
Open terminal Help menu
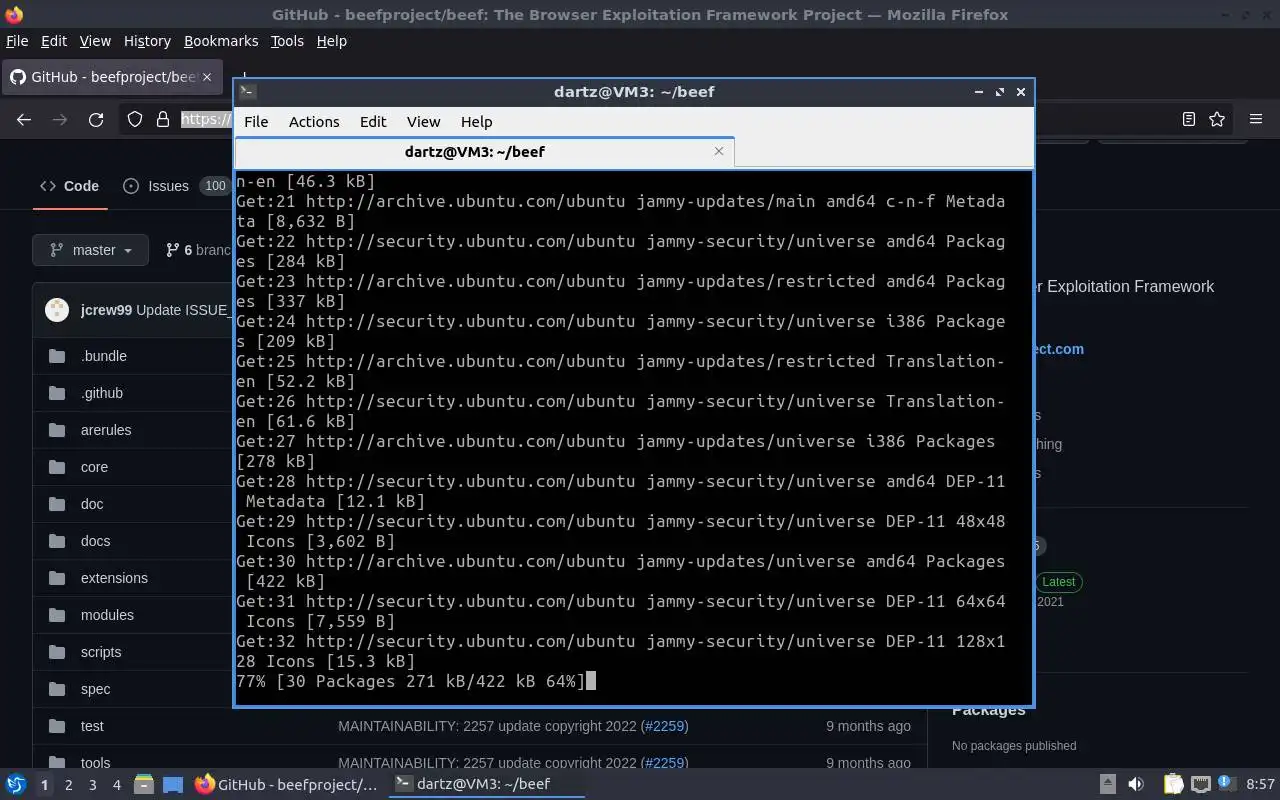pyautogui.click(x=476, y=121)
